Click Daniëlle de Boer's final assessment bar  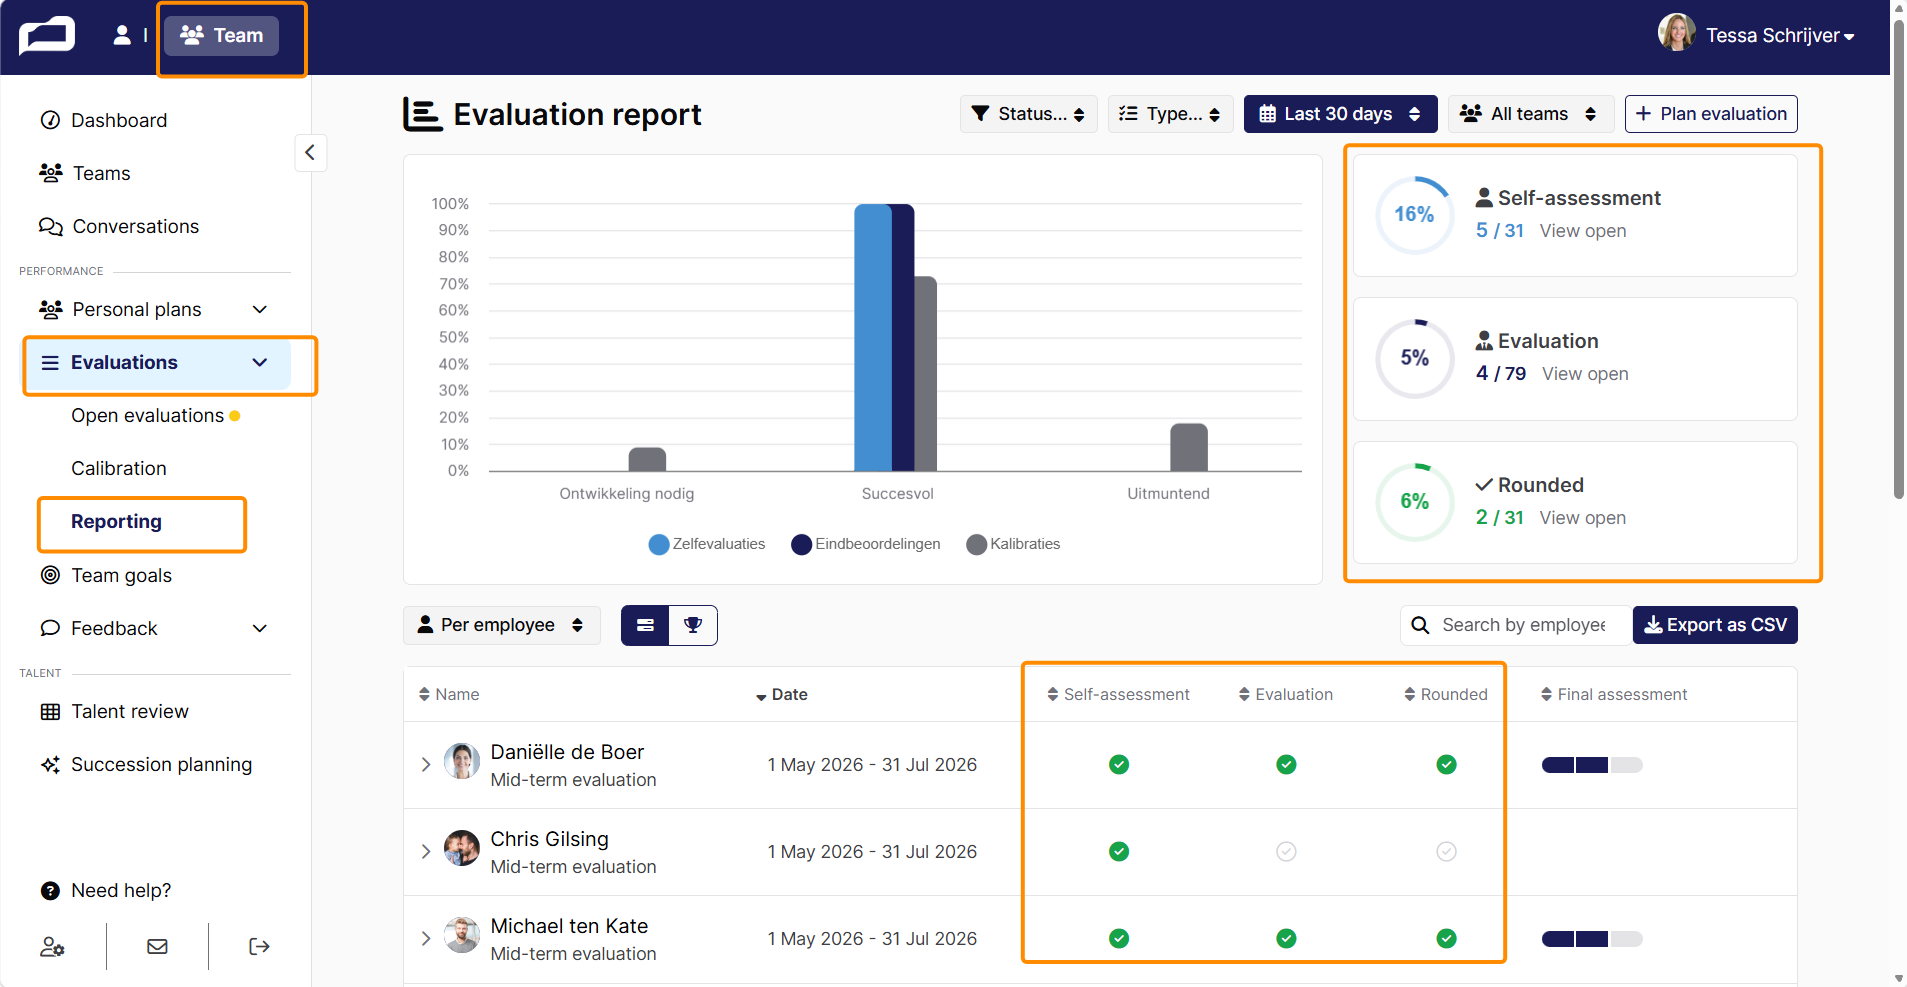coord(1592,765)
